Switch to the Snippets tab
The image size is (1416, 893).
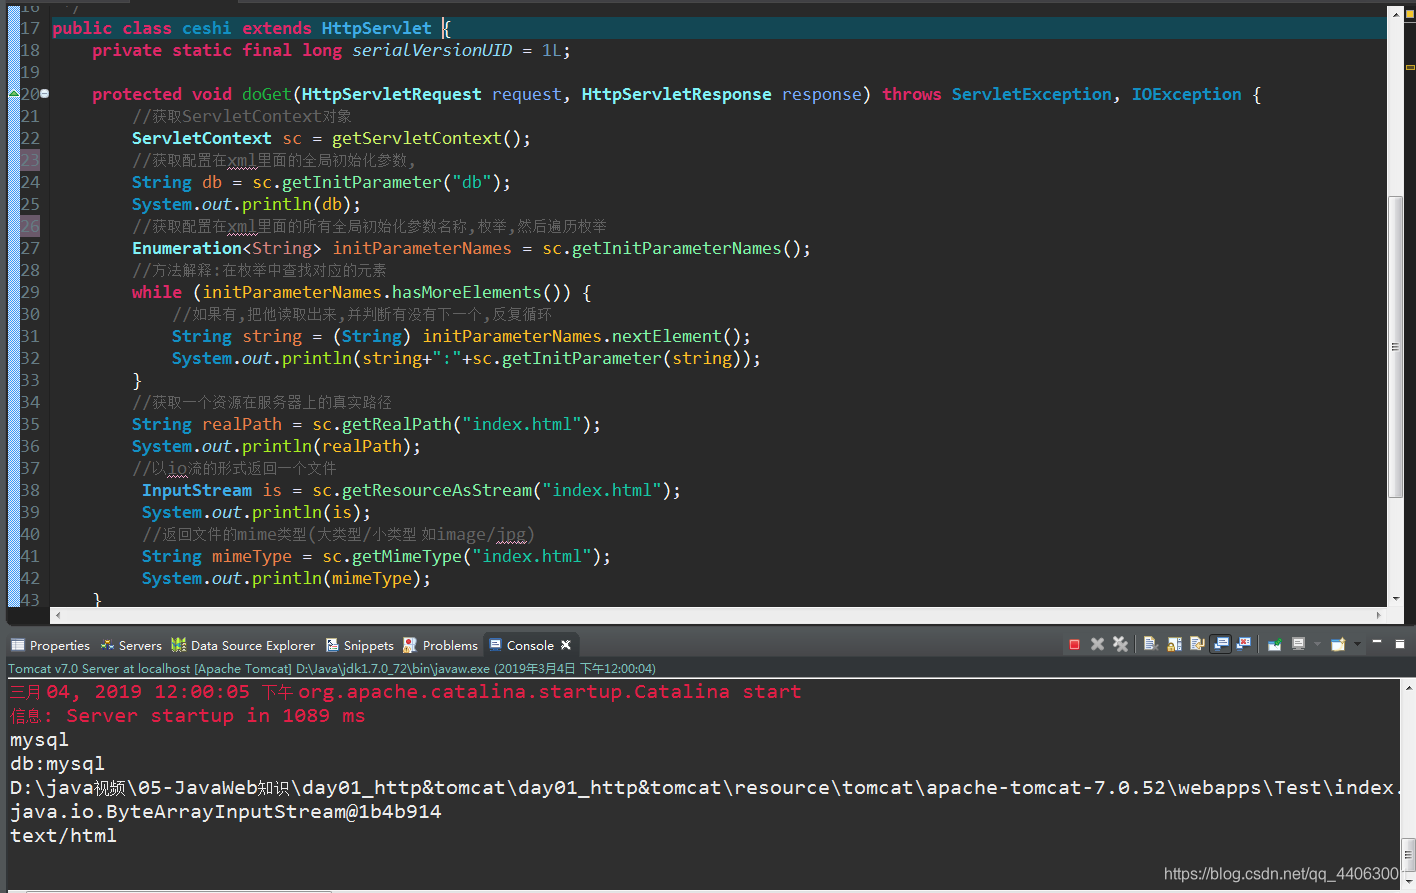[359, 645]
